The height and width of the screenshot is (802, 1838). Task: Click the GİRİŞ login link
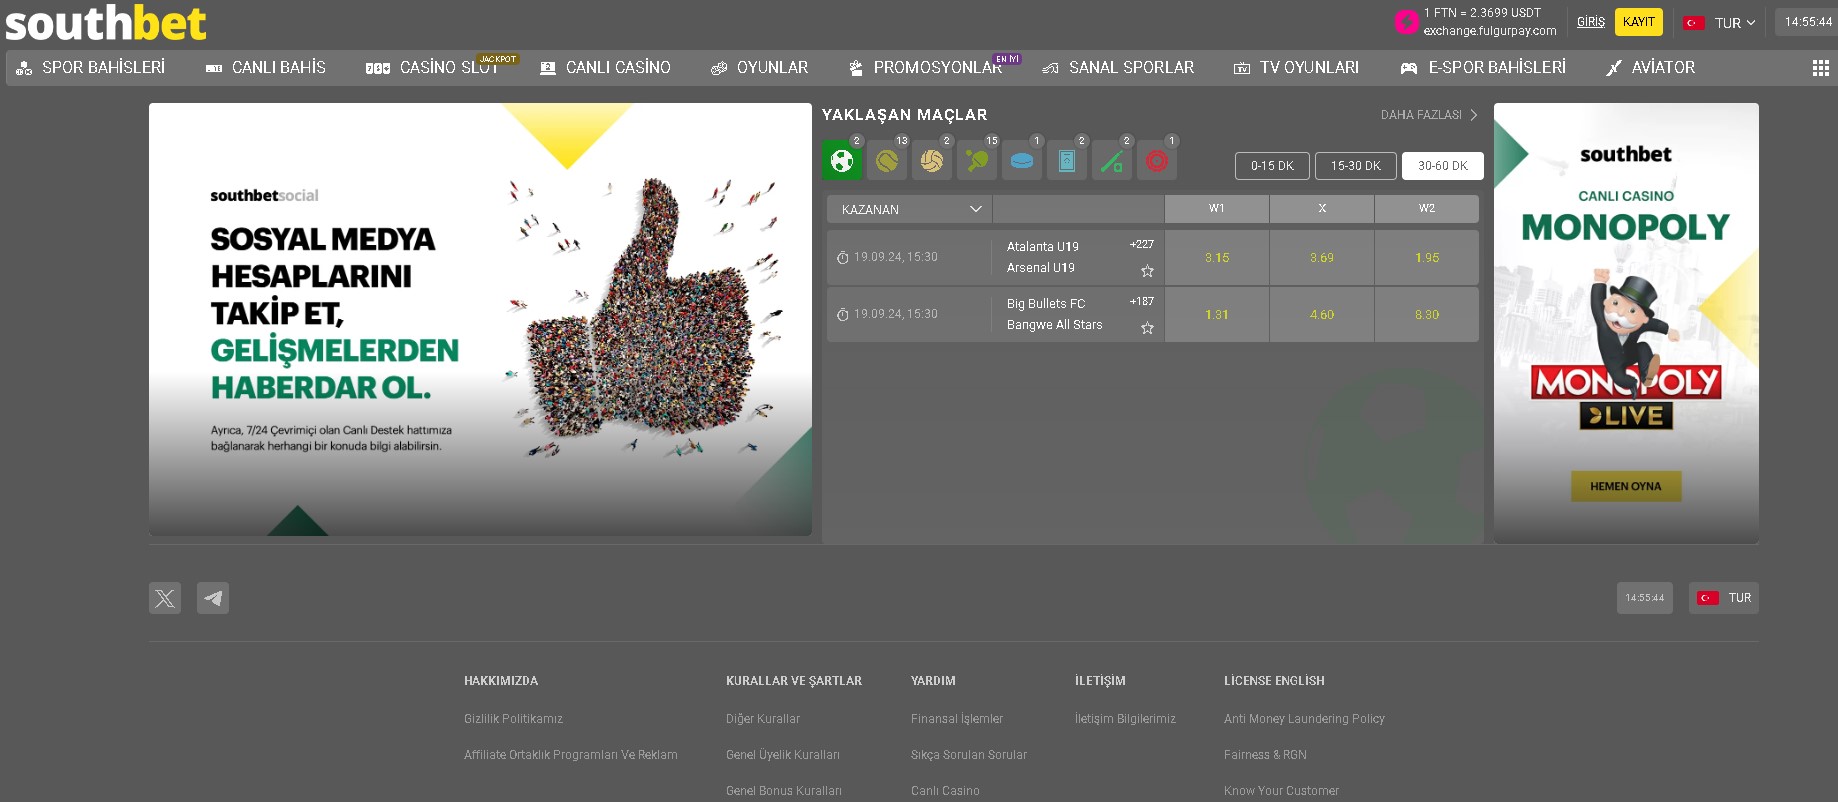point(1591,22)
